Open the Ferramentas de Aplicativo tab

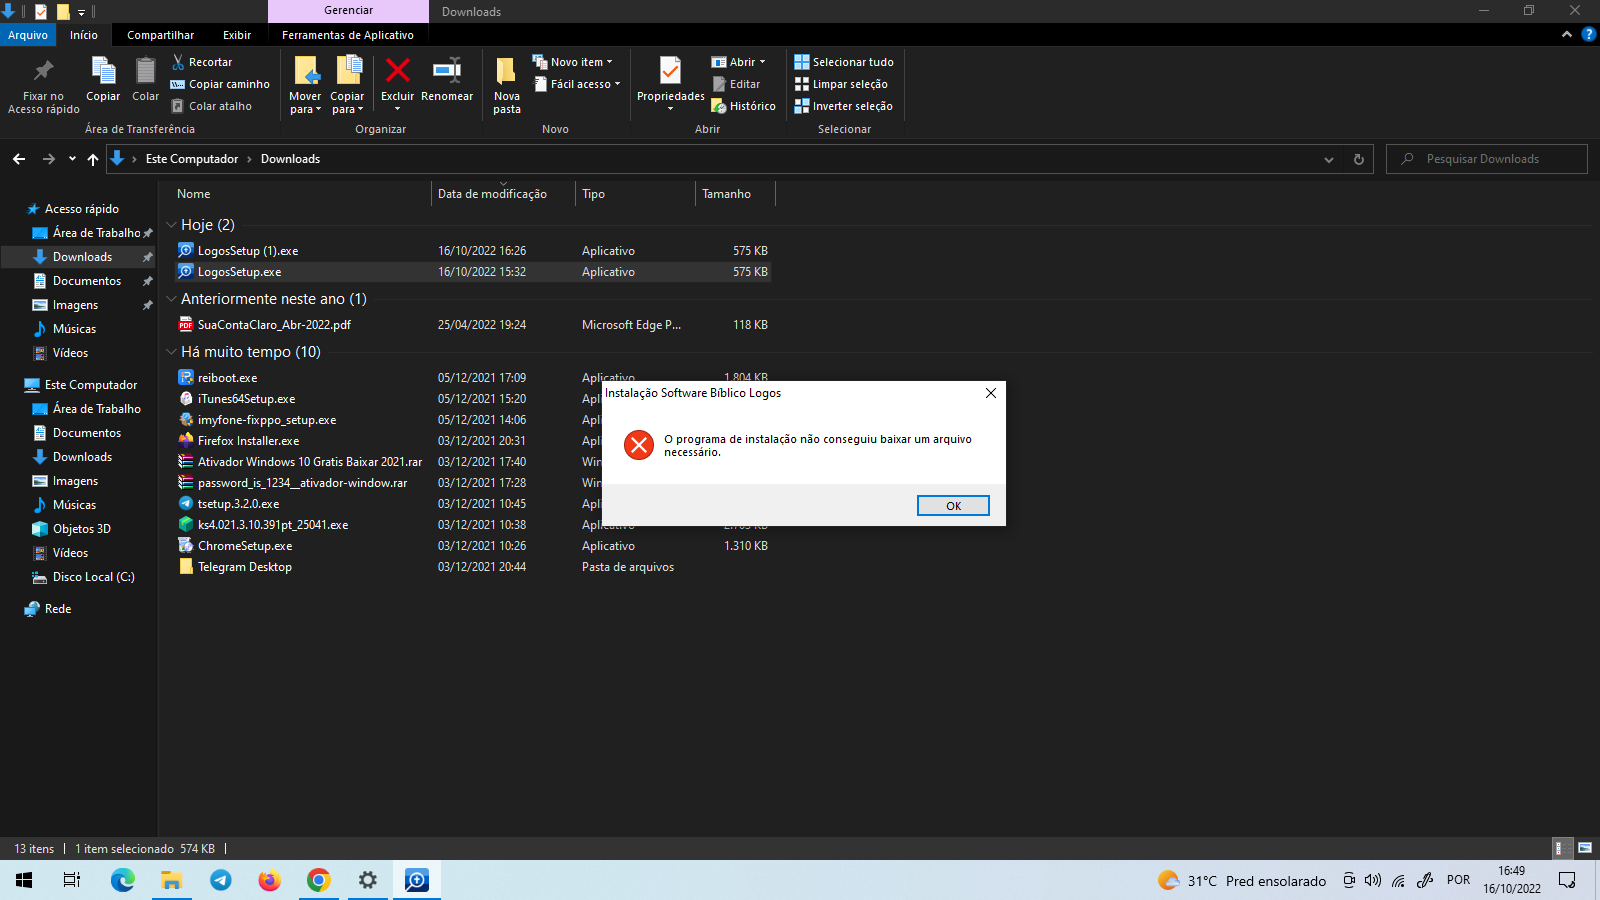(x=348, y=35)
